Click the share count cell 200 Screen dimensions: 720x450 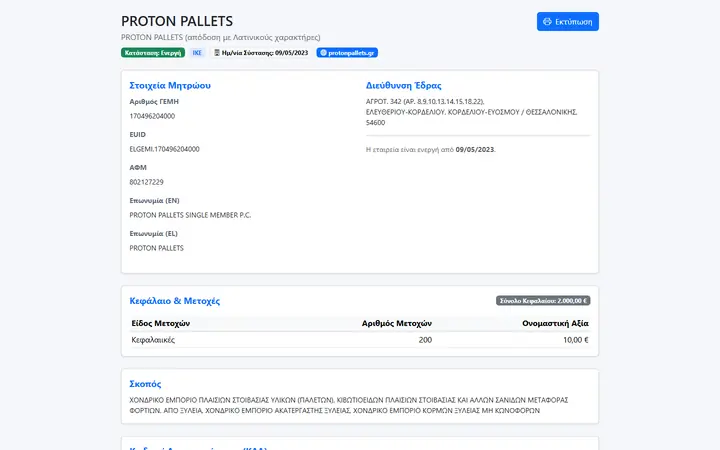425,340
